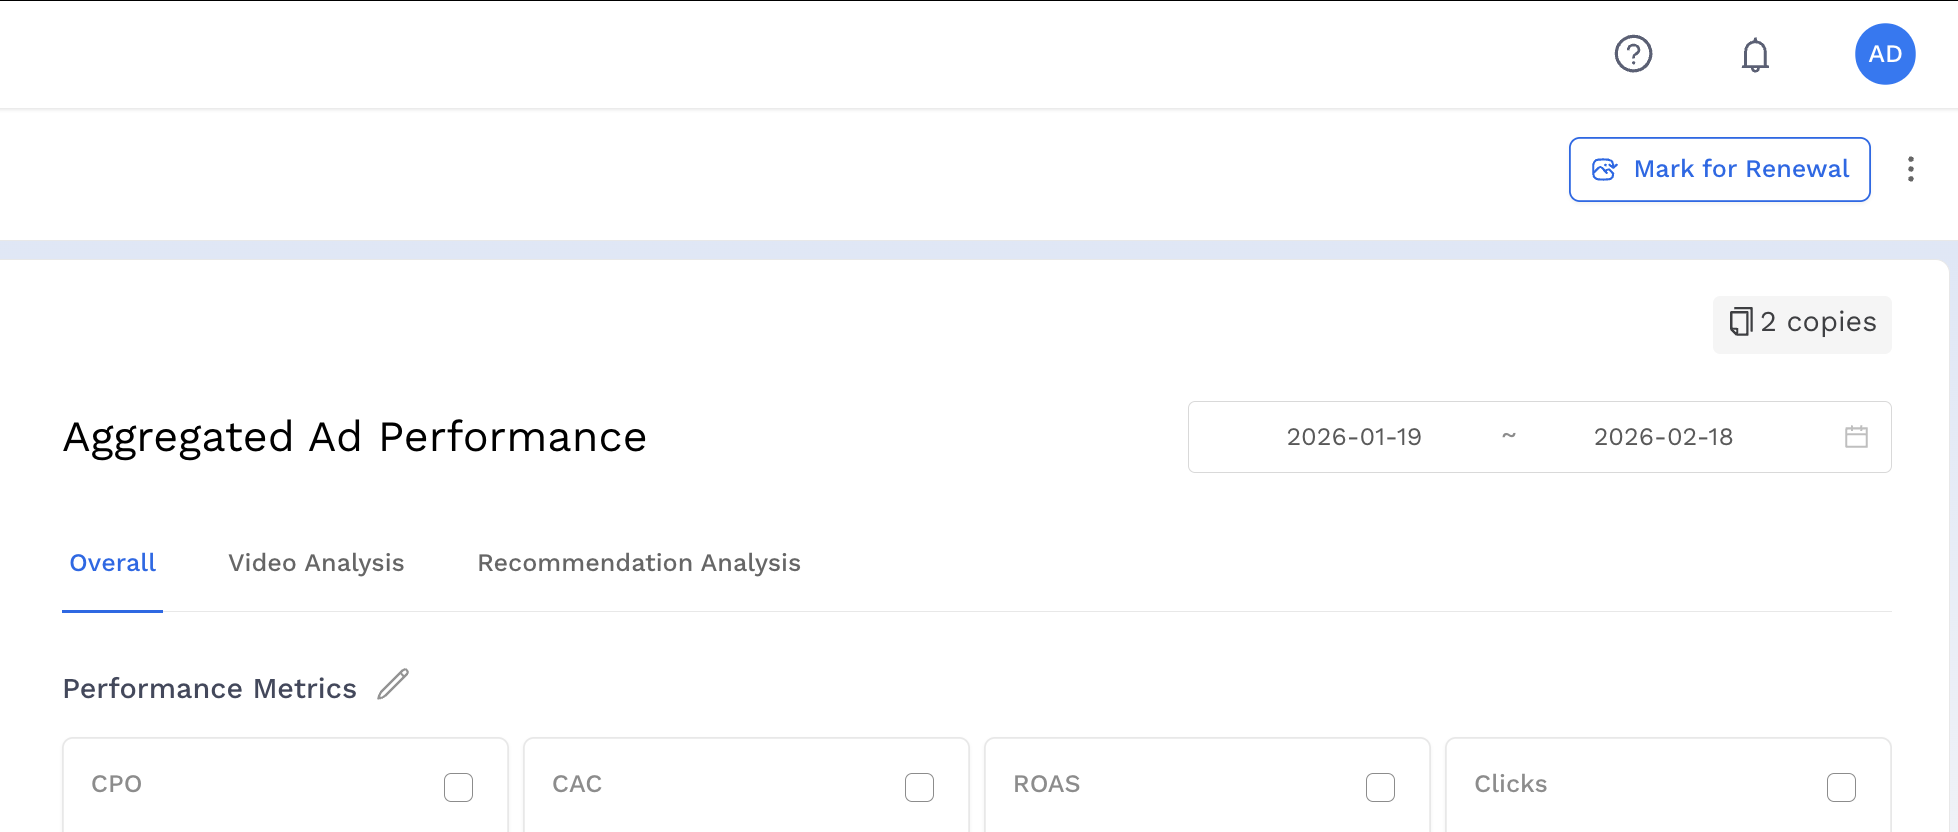Switch to the Video Analysis tab
The height and width of the screenshot is (832, 1958).
pos(315,563)
